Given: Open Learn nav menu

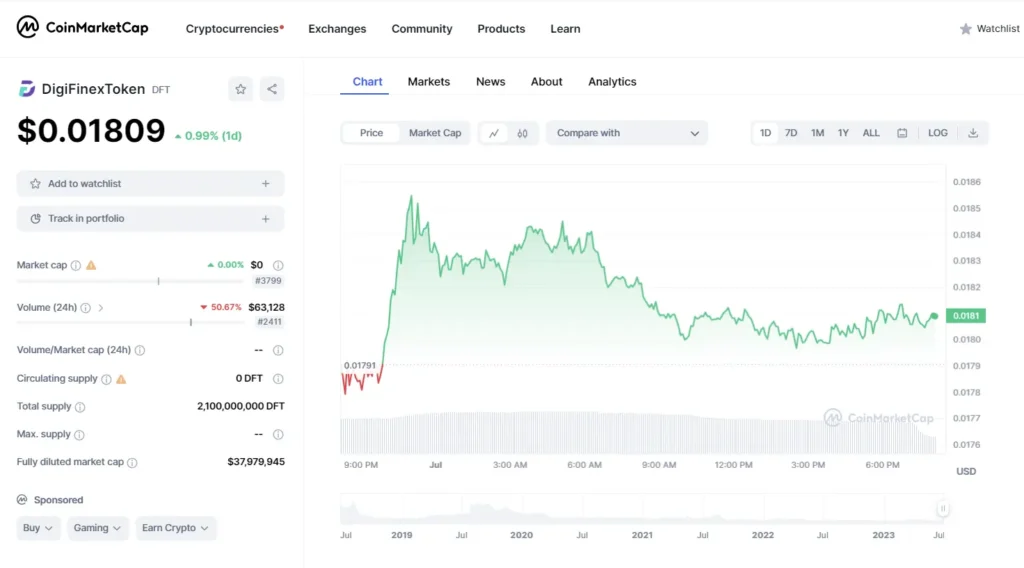Looking at the screenshot, I should point(565,29).
